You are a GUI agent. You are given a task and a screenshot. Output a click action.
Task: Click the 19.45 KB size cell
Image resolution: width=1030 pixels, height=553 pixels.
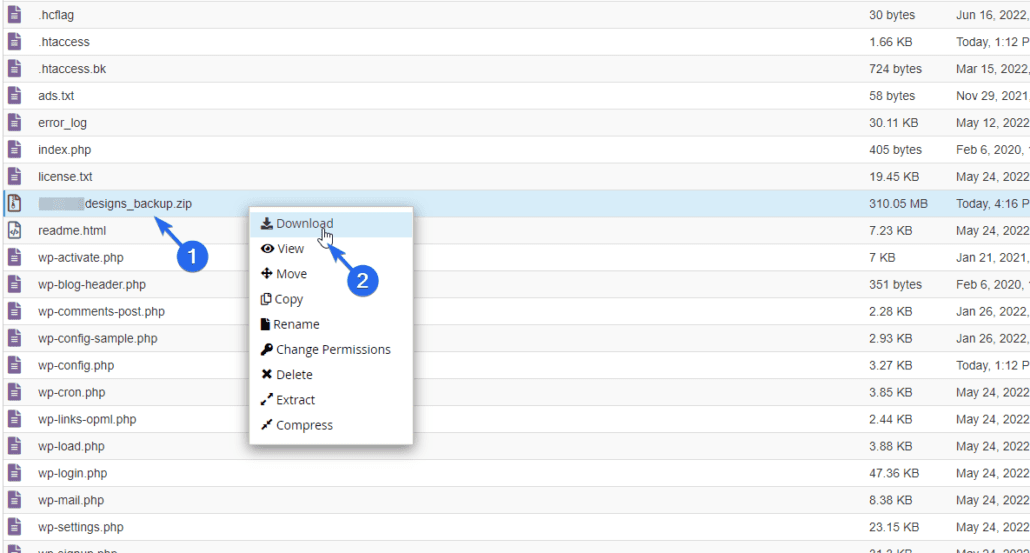click(893, 177)
